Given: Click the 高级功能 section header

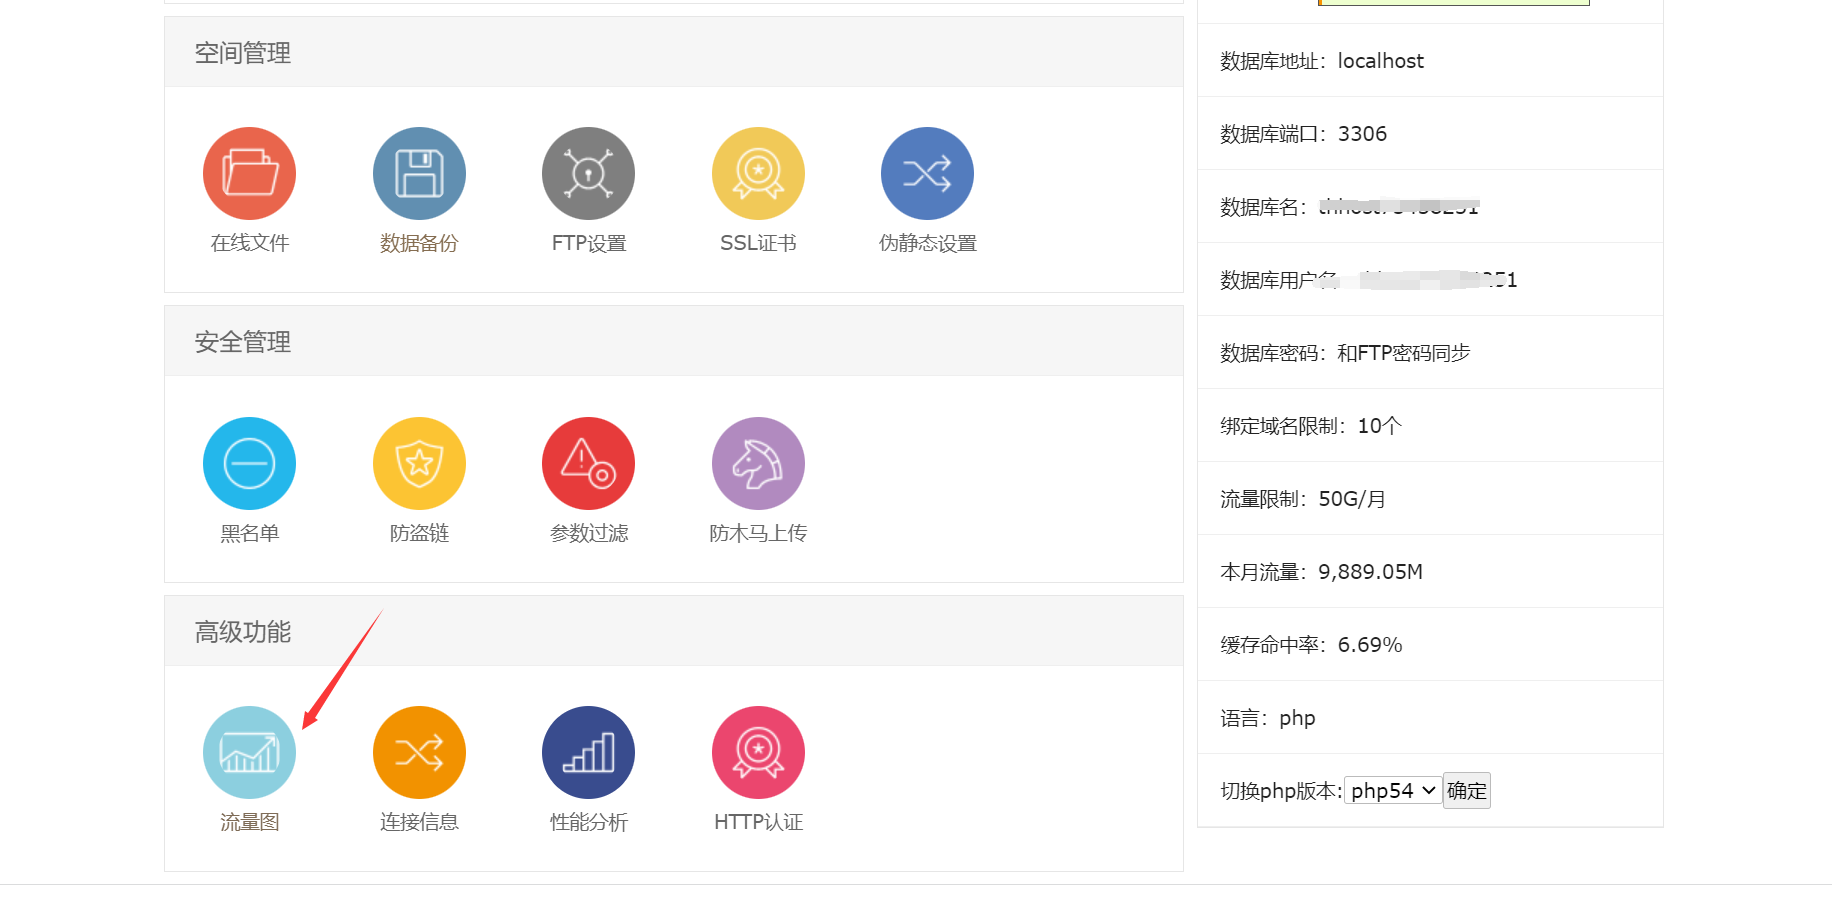Looking at the screenshot, I should coord(240,630).
